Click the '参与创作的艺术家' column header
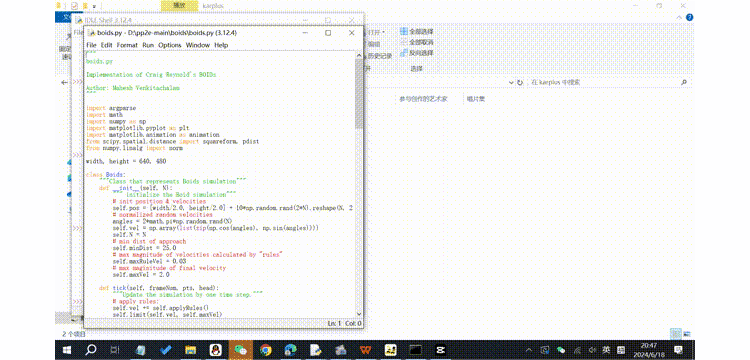The height and width of the screenshot is (360, 750). 424,99
